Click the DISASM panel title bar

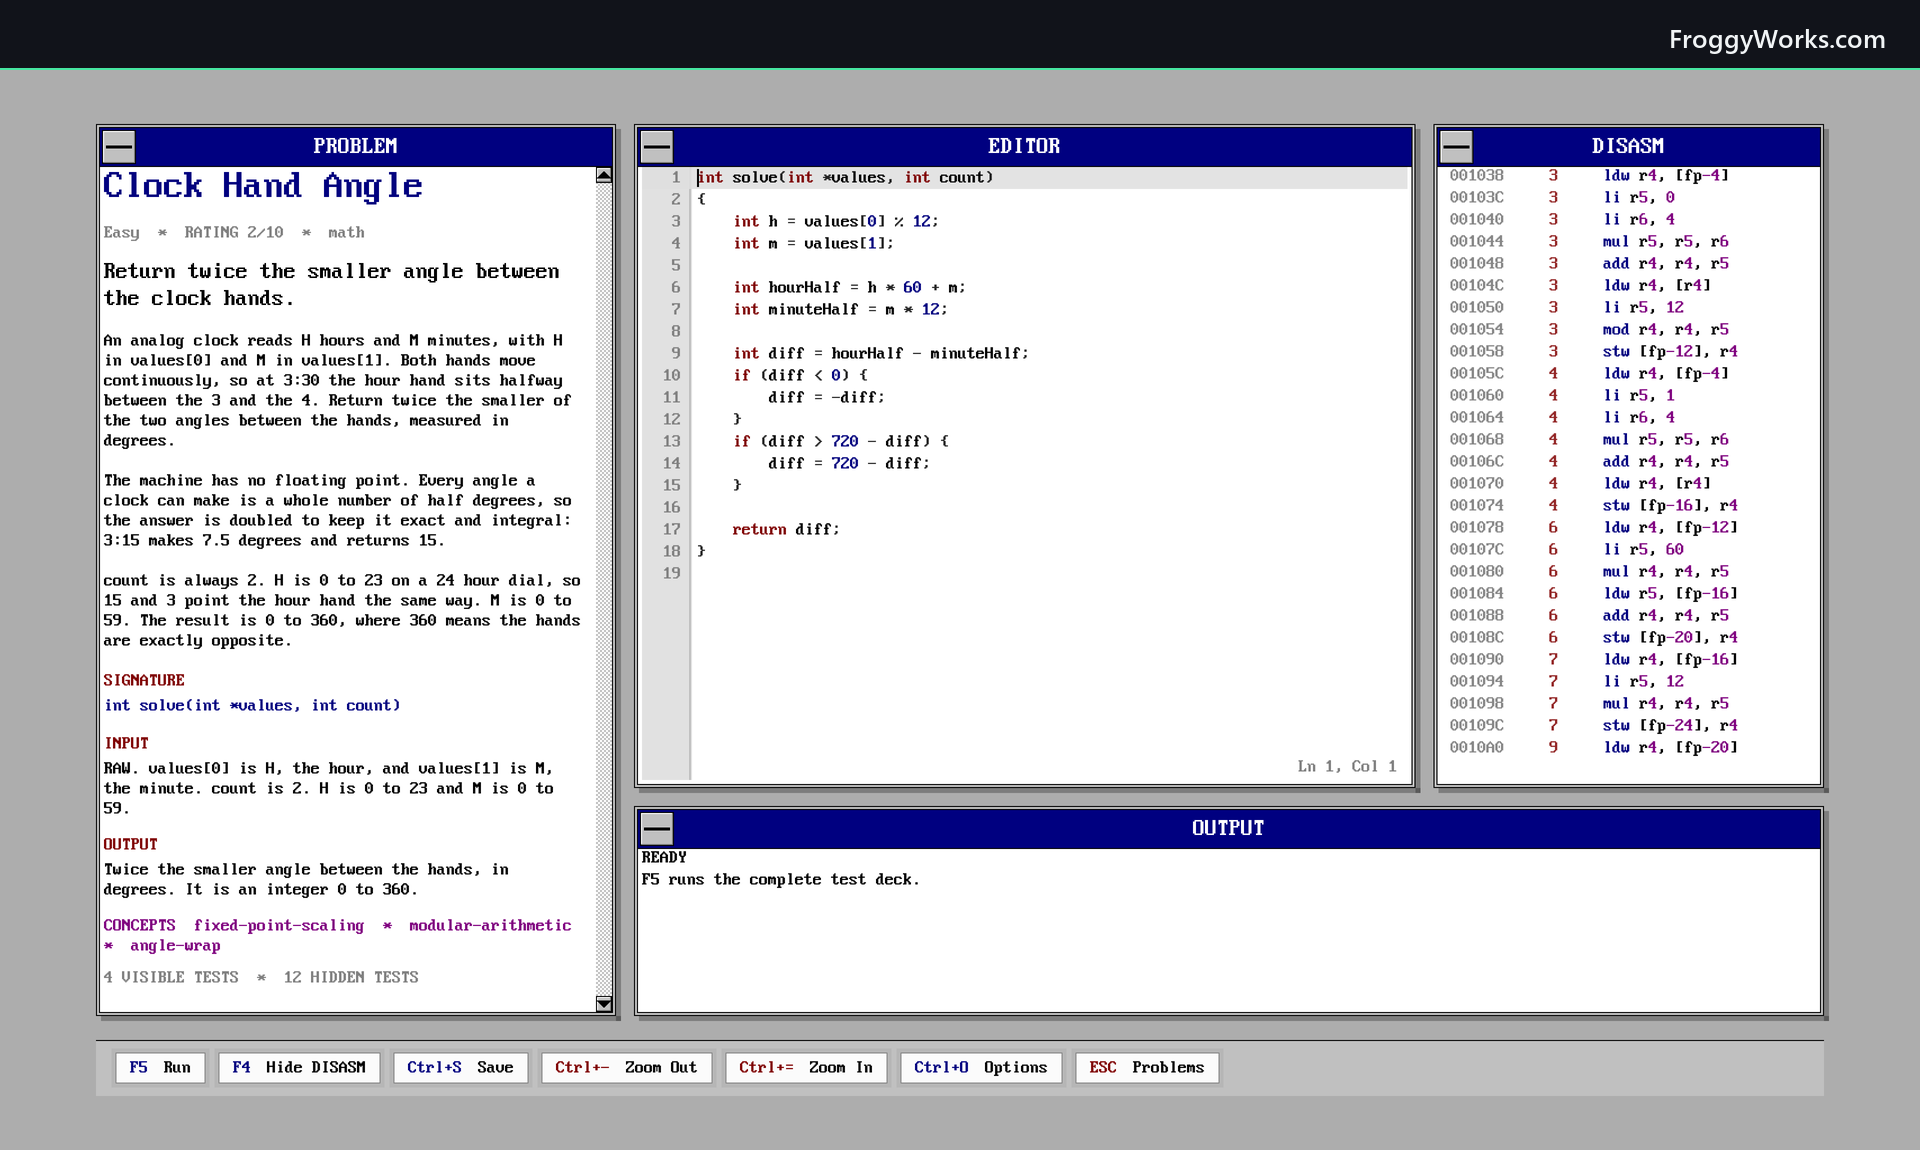coord(1628,147)
